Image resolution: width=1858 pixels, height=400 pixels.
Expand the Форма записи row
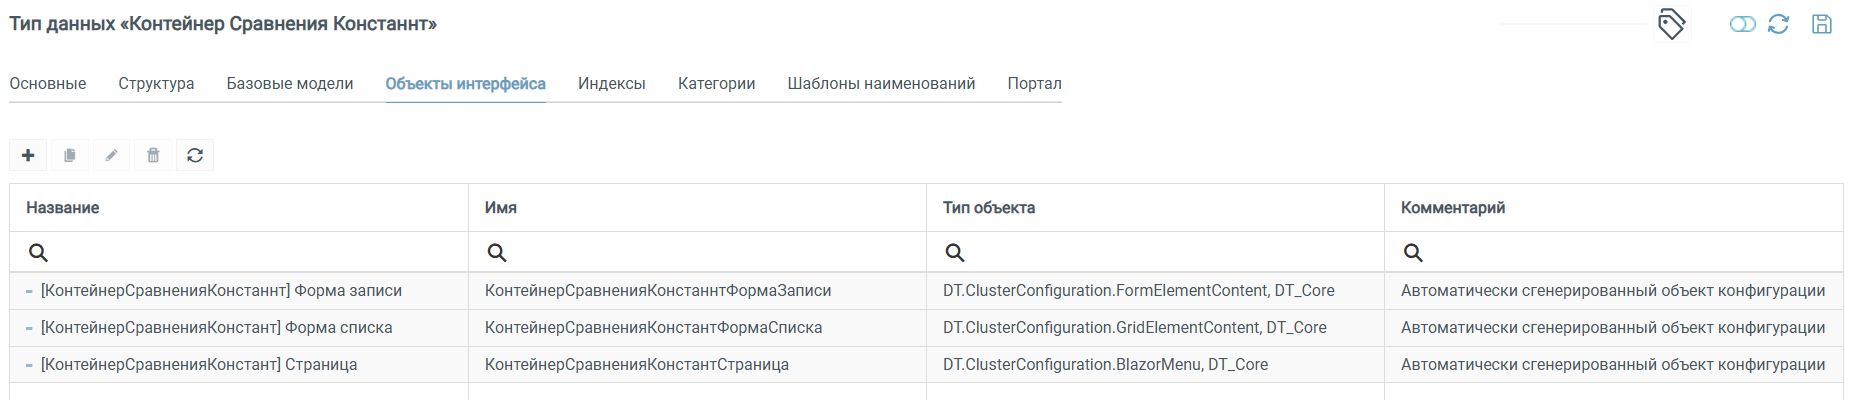[29, 291]
